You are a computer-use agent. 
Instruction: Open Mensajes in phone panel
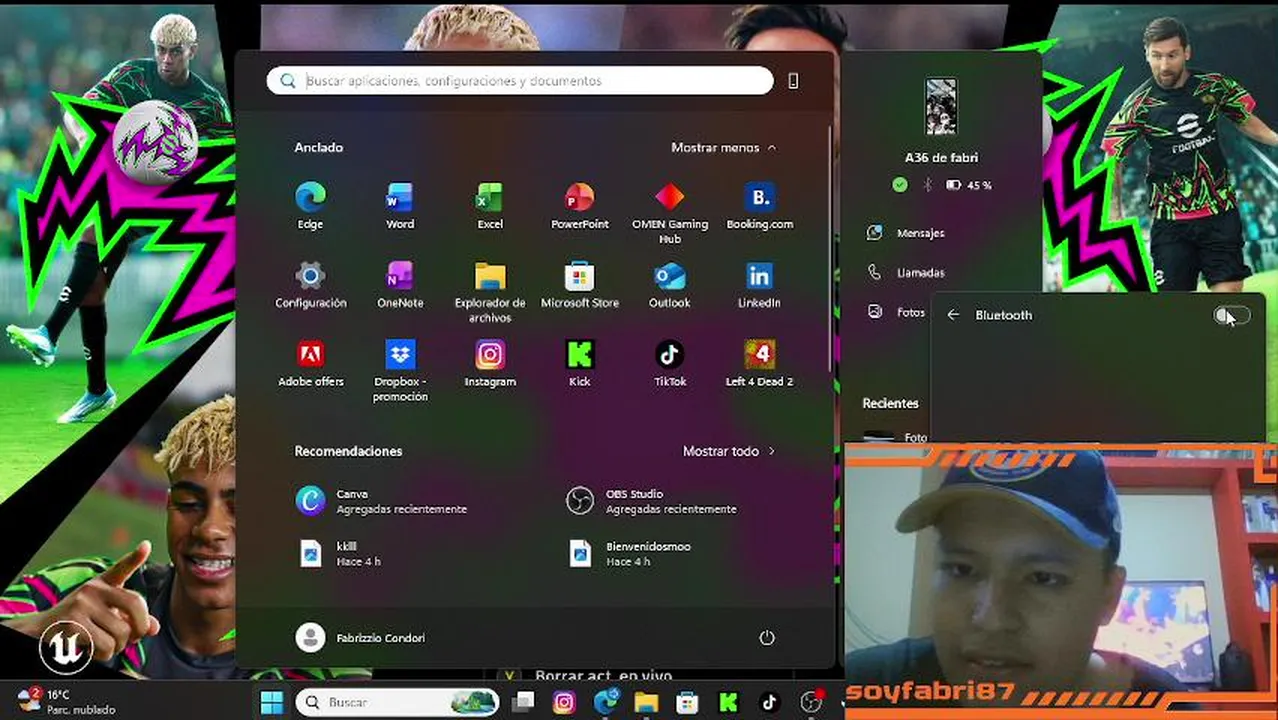[906, 233]
